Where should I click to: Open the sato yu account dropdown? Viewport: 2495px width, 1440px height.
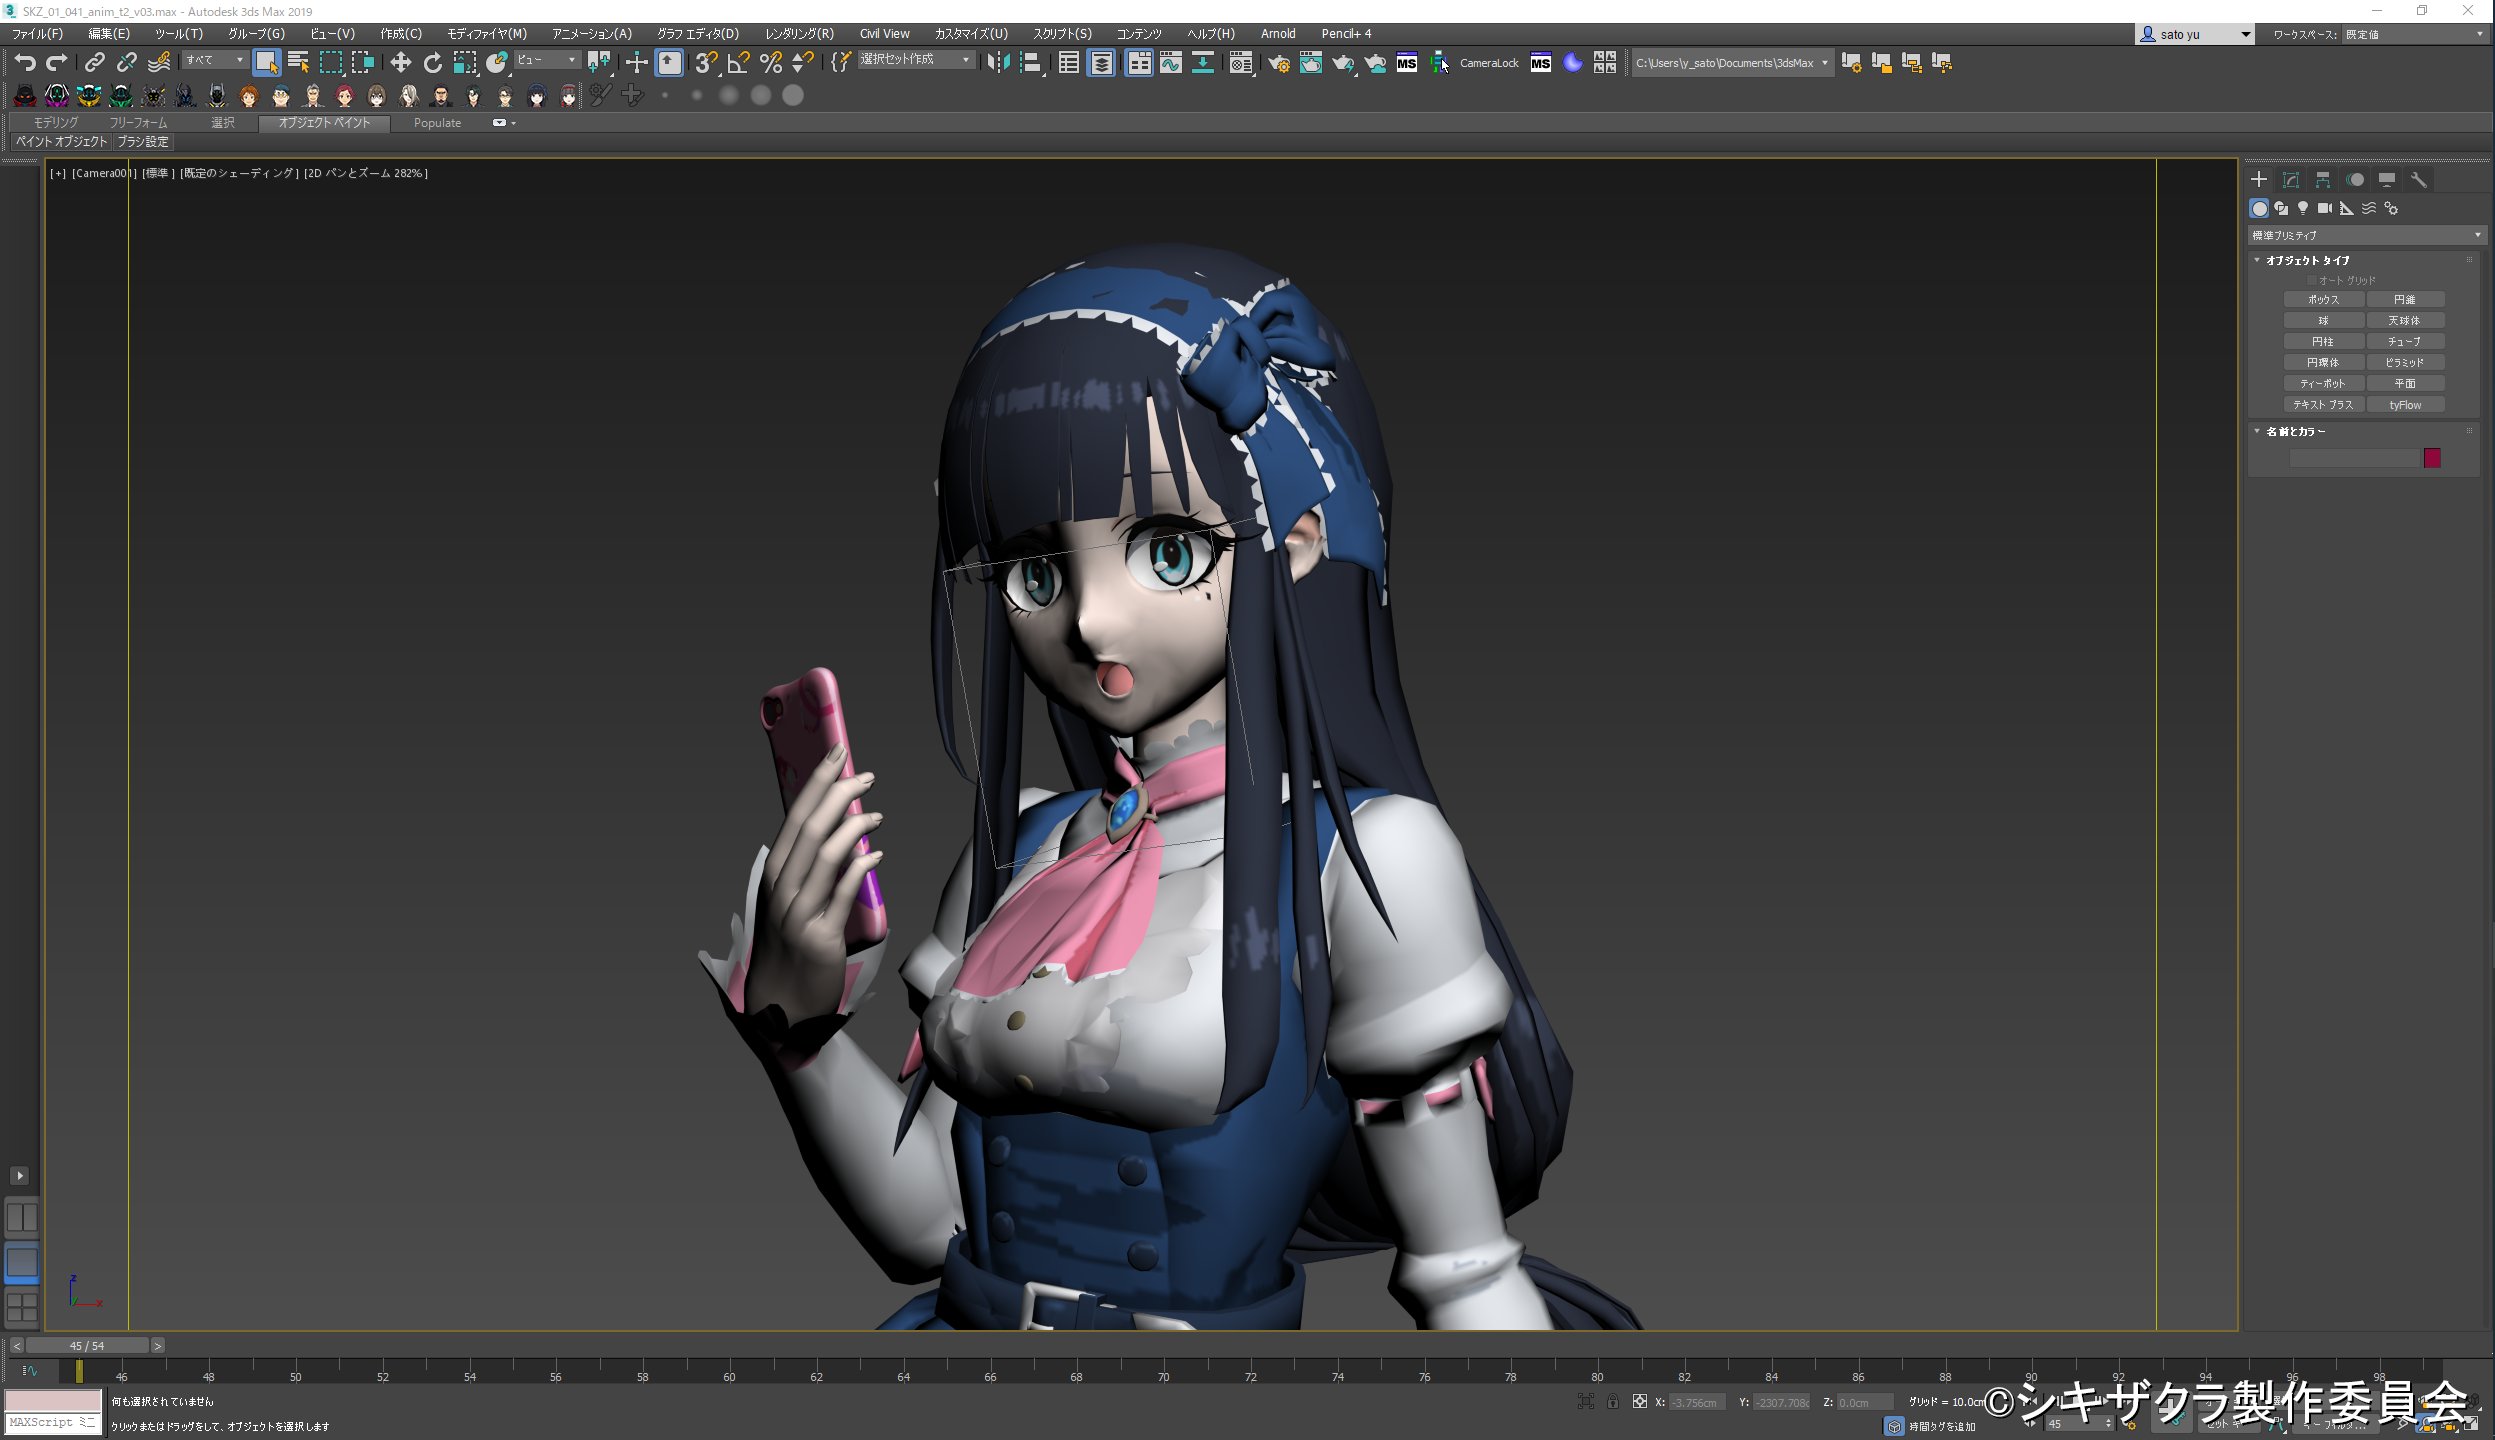pyautogui.click(x=2196, y=34)
